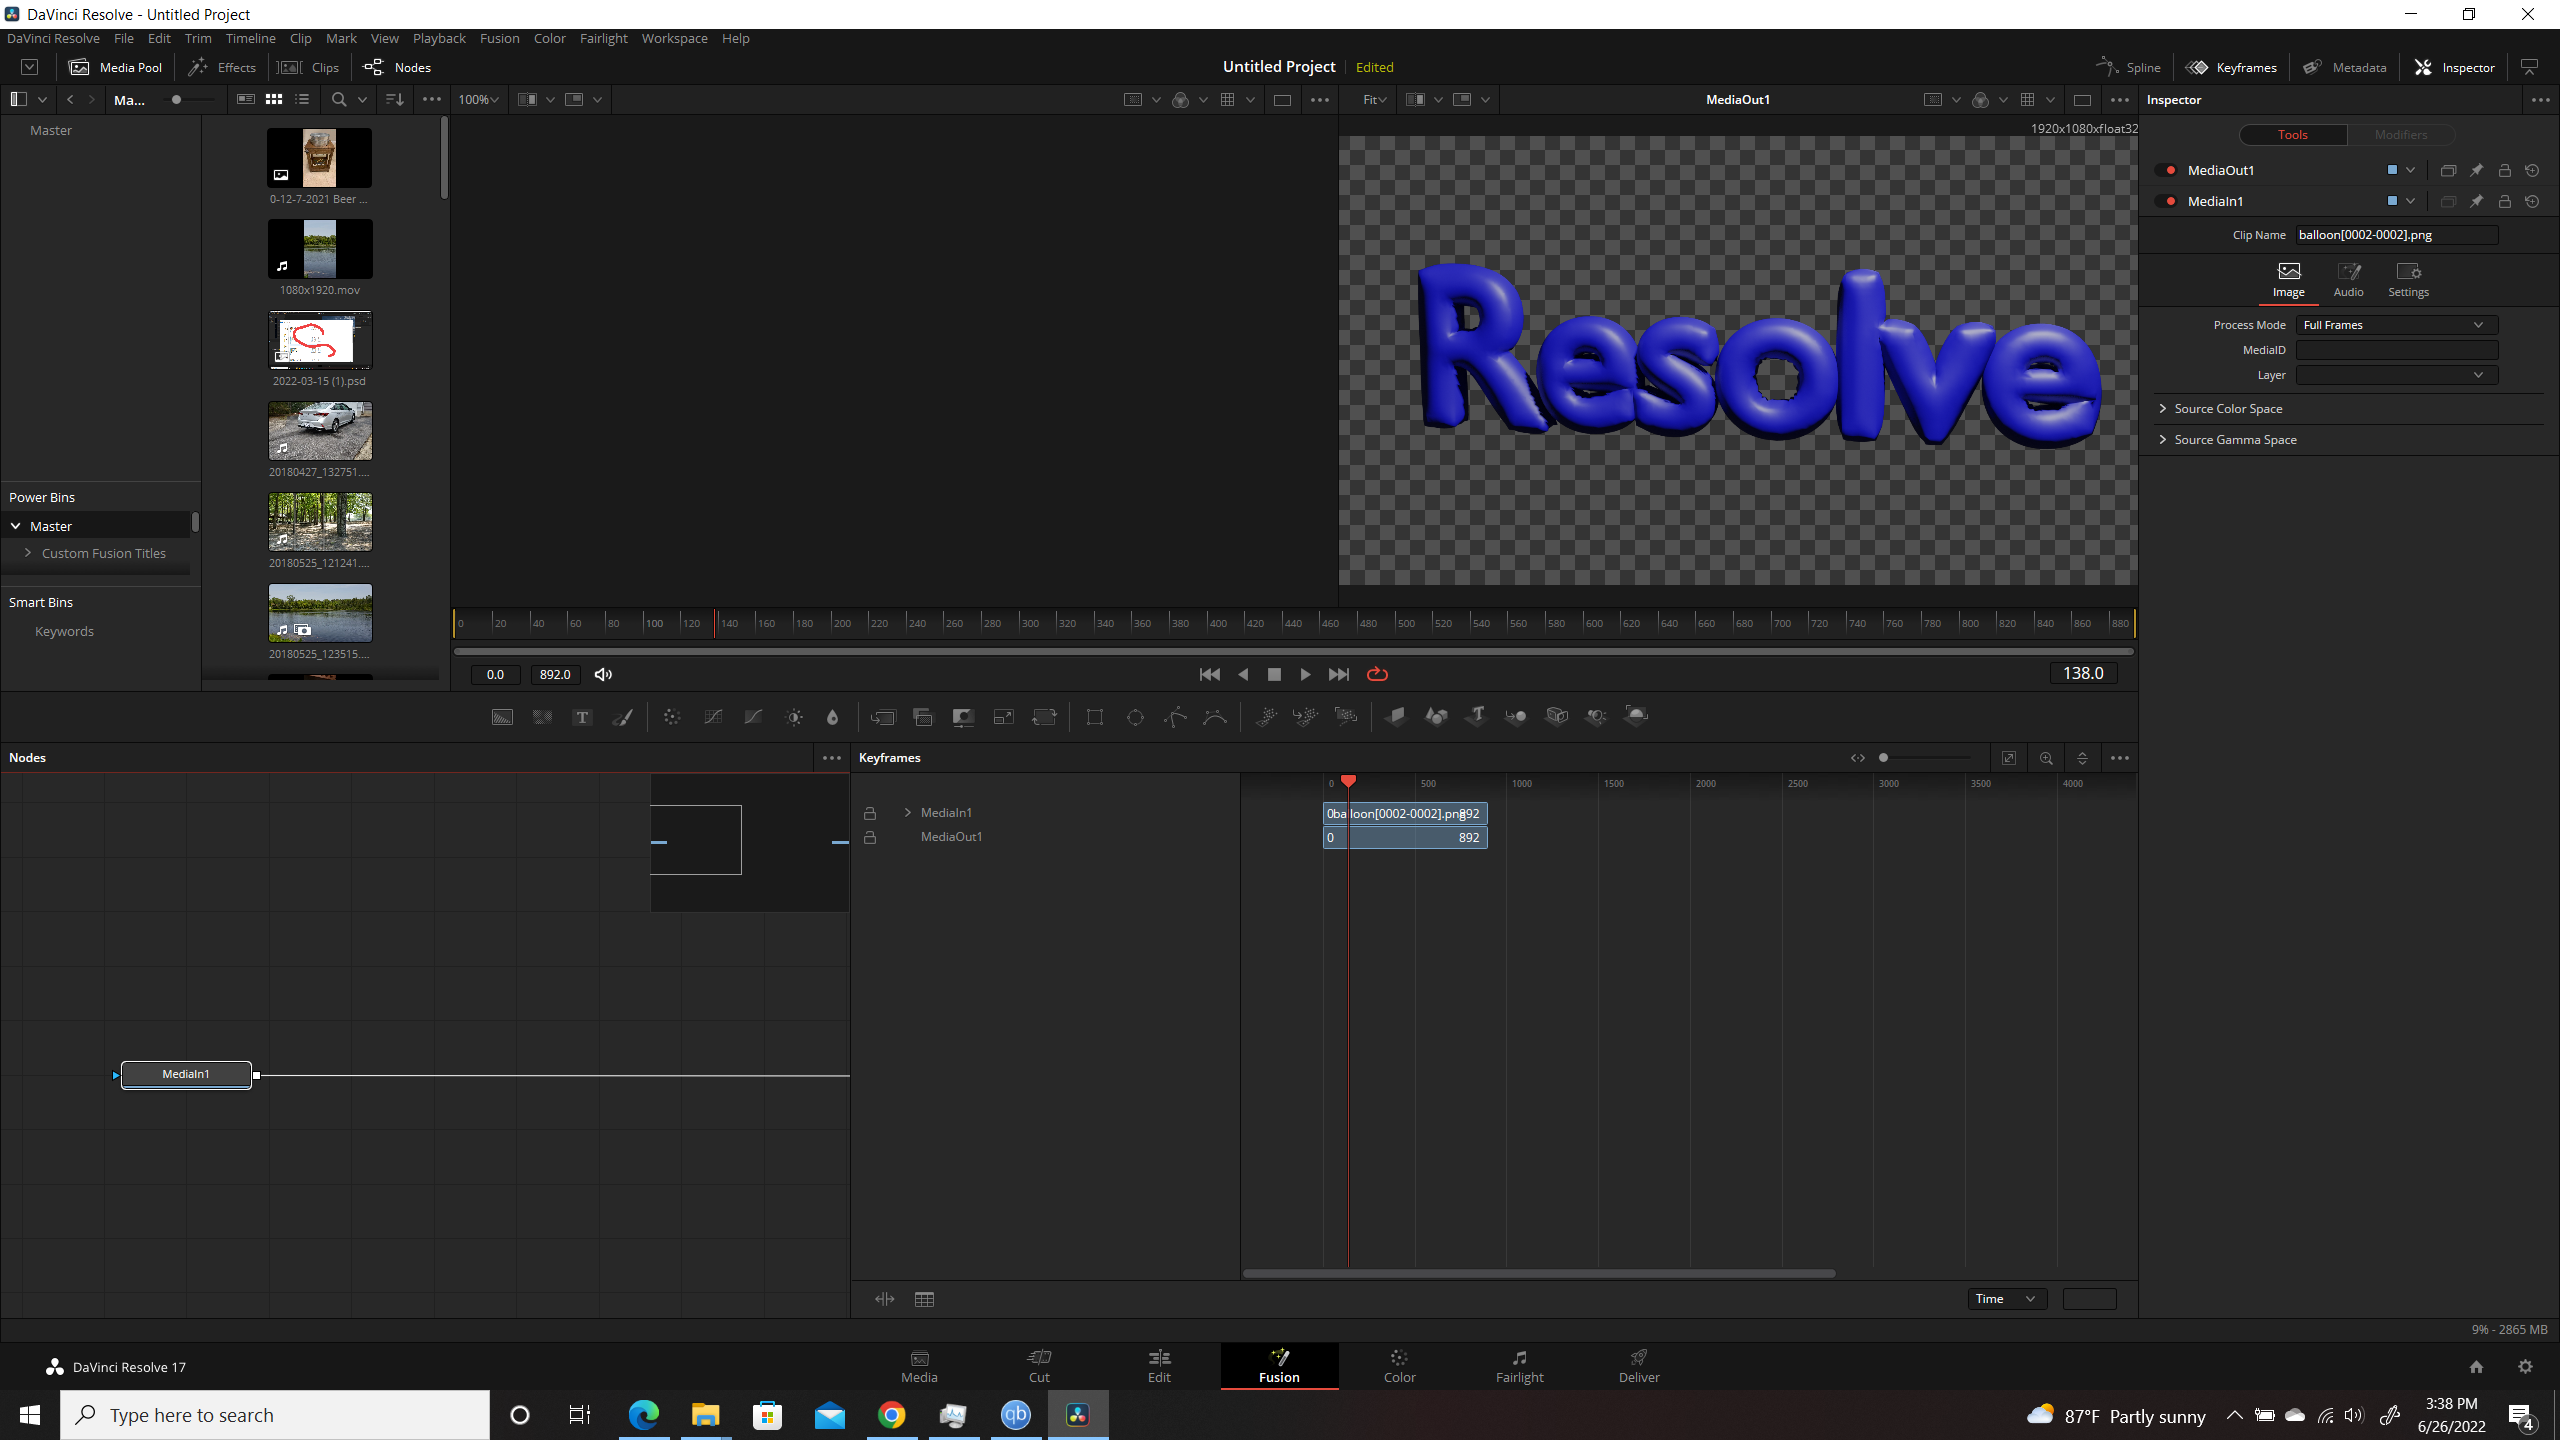Add a Renderer 3D tool

1636,716
